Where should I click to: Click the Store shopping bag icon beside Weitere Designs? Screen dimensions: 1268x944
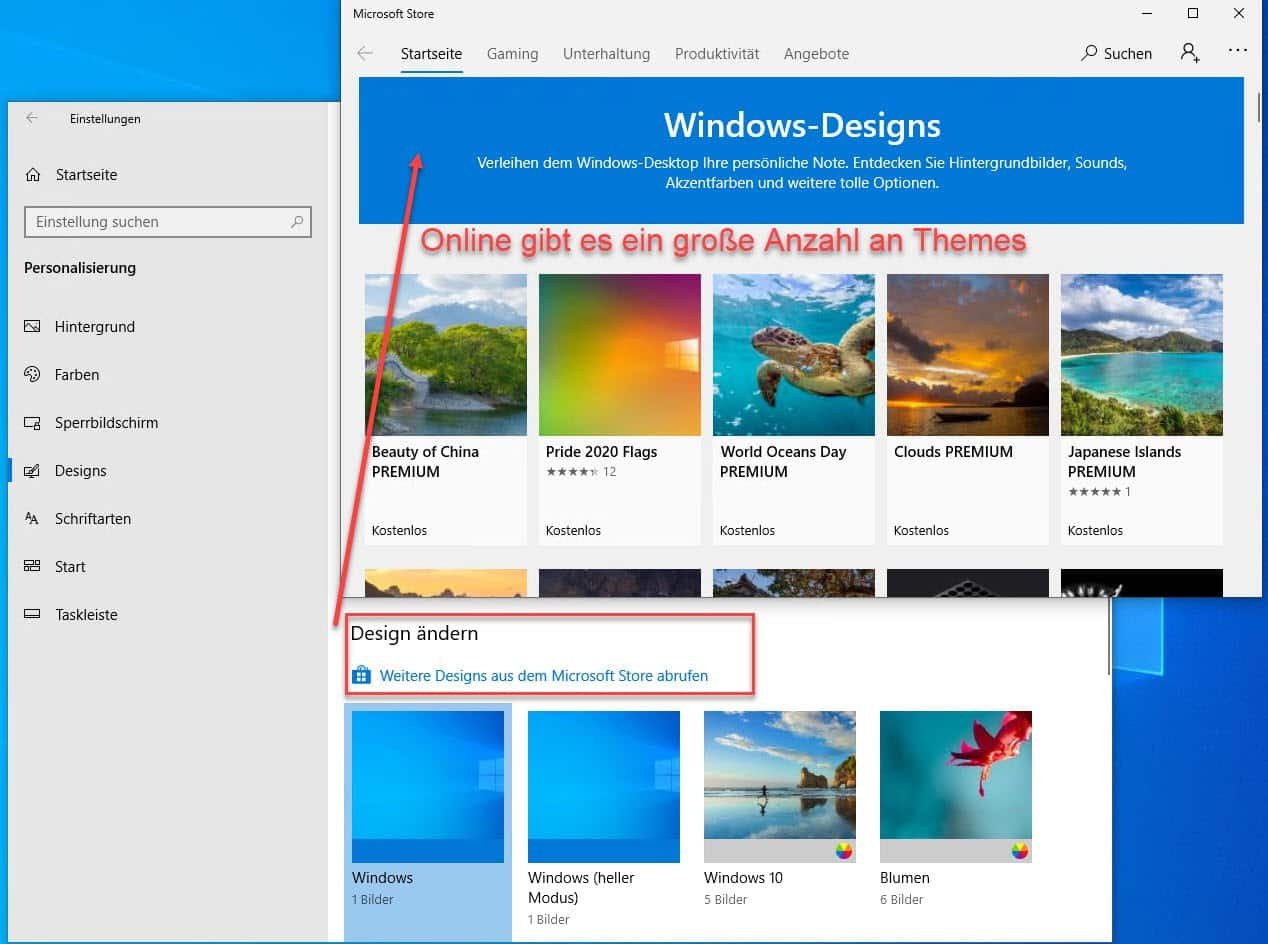point(361,675)
